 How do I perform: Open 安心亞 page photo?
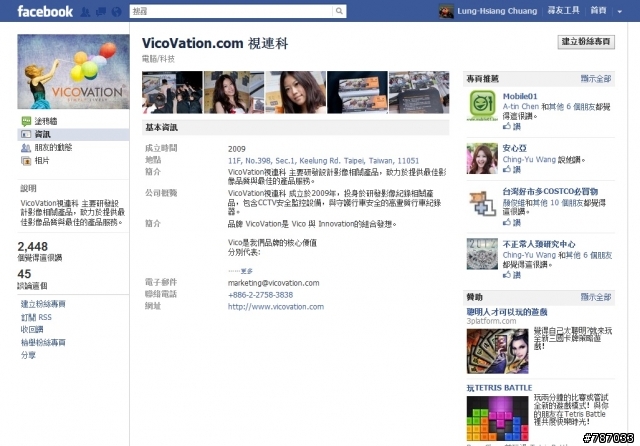pos(482,158)
